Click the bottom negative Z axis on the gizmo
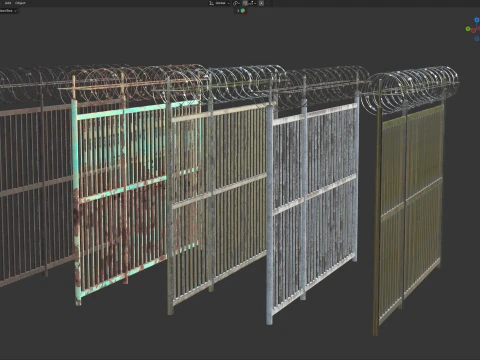 coord(477,39)
